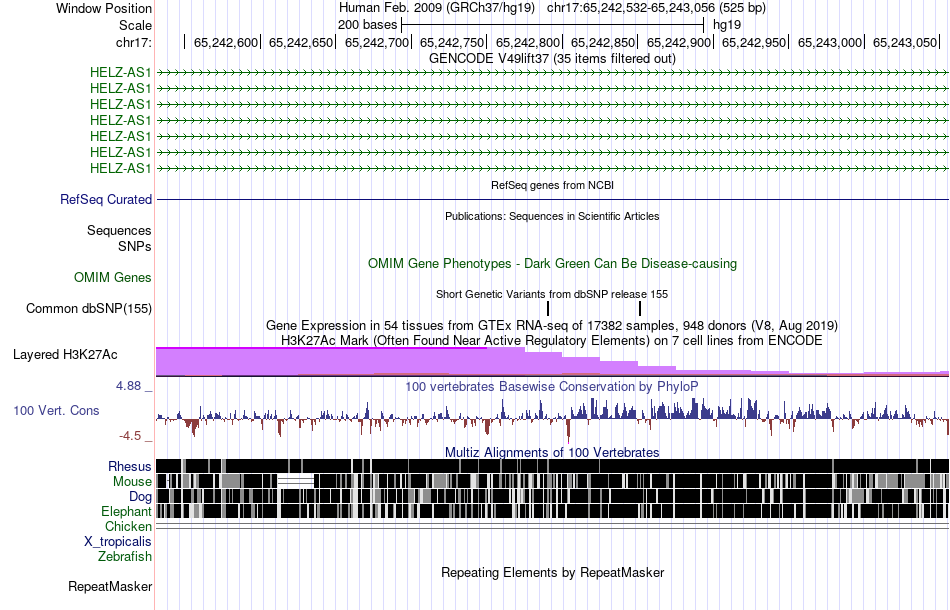This screenshot has width=950, height=610.
Task: Click the Zebrafish alignment label
Action: tap(125, 556)
